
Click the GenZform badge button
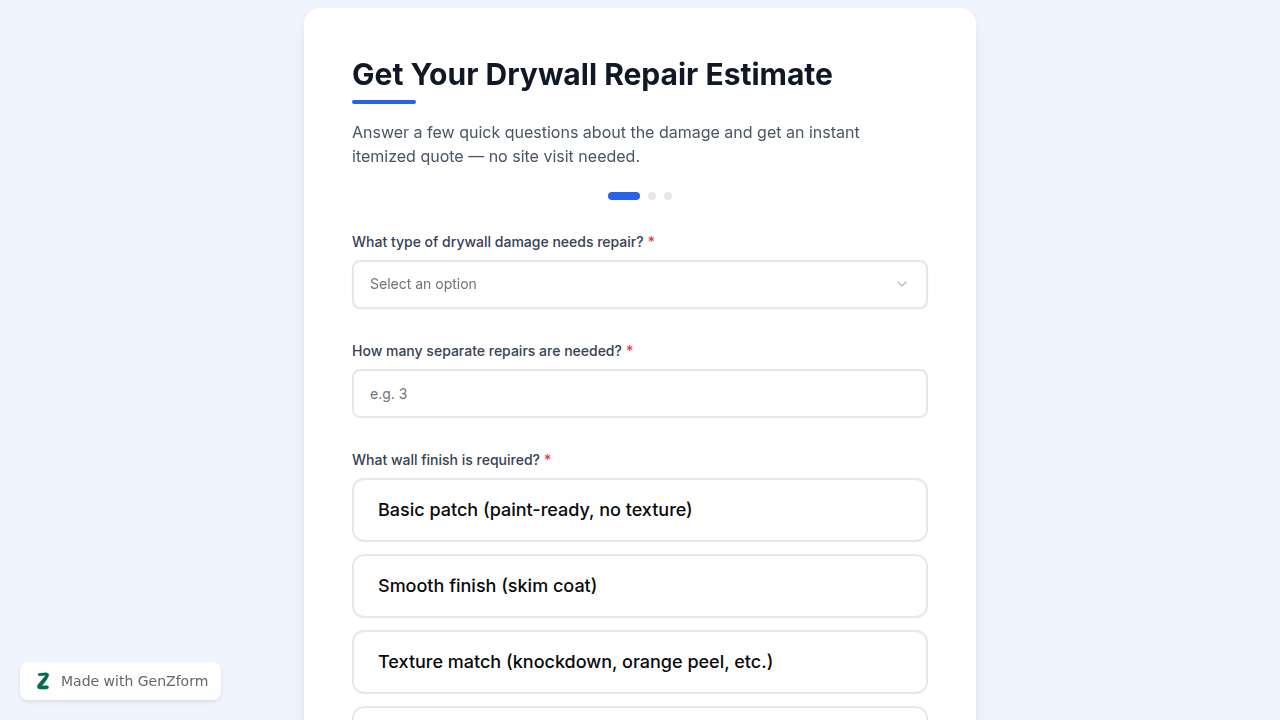click(120, 681)
